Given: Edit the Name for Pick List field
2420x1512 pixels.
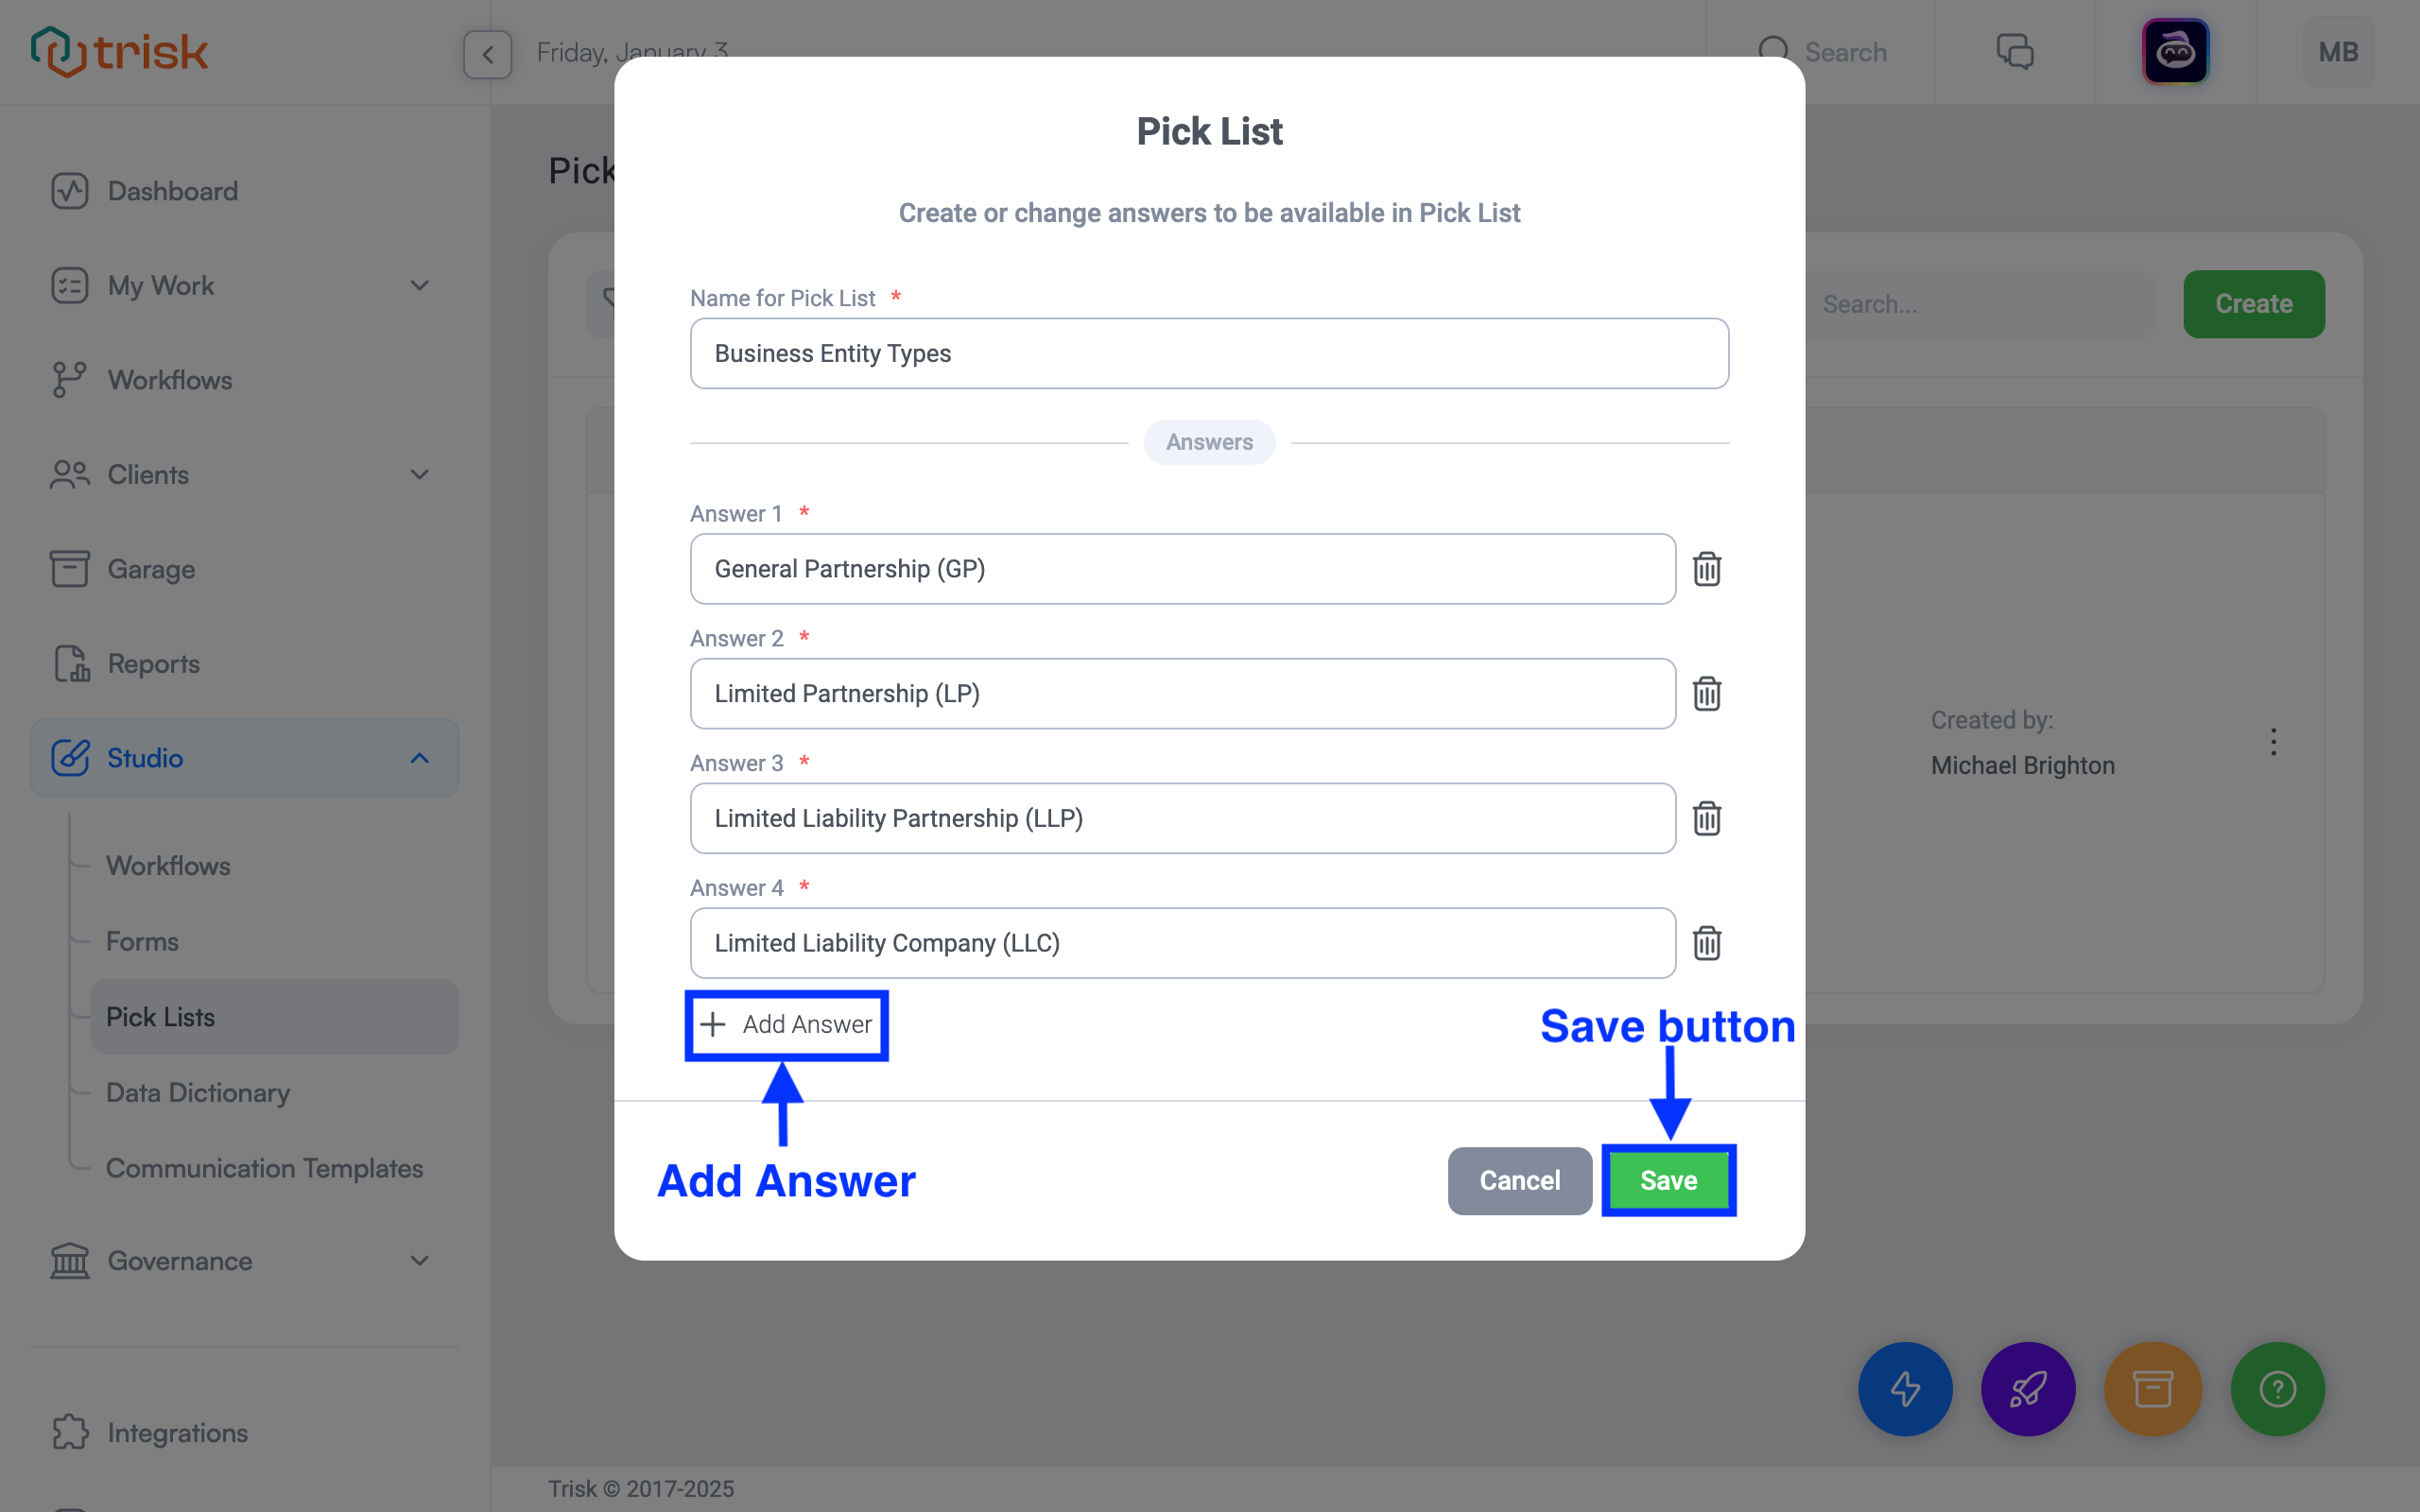Looking at the screenshot, I should (x=1209, y=352).
